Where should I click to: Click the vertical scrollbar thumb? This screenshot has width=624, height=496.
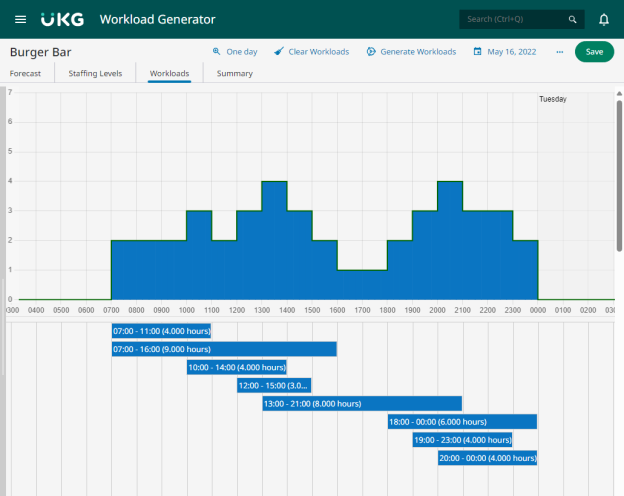[619, 176]
